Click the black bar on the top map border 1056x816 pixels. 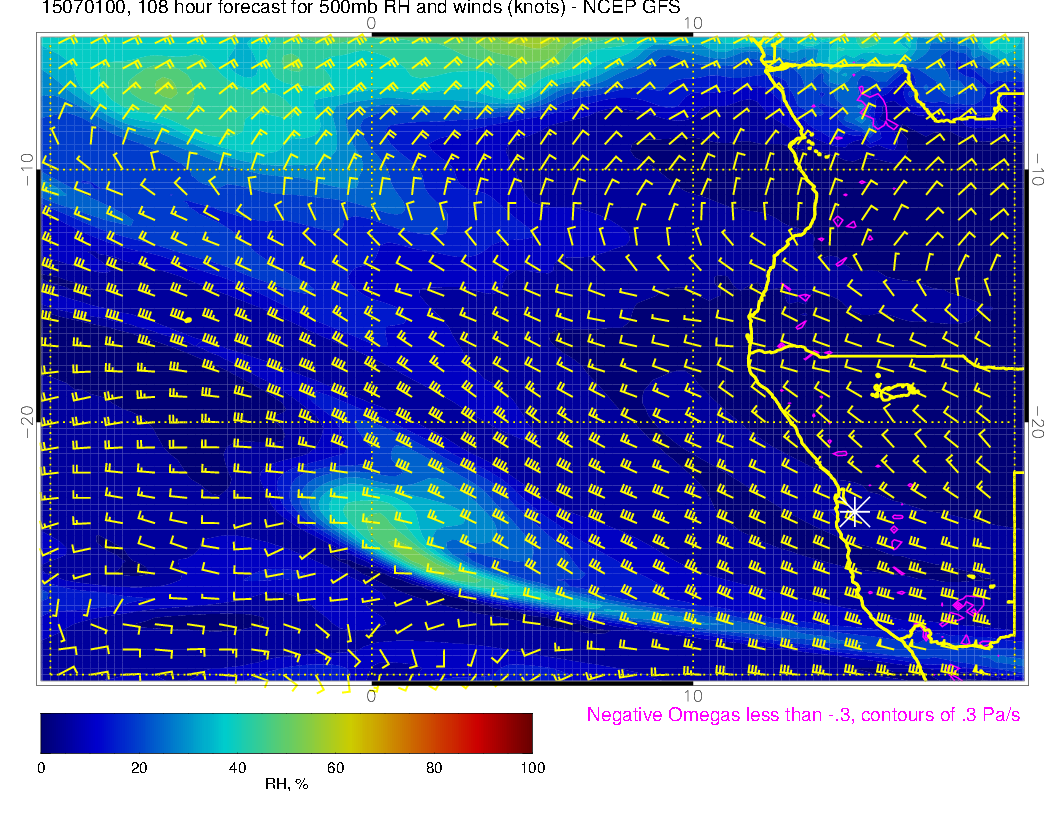pos(532,35)
